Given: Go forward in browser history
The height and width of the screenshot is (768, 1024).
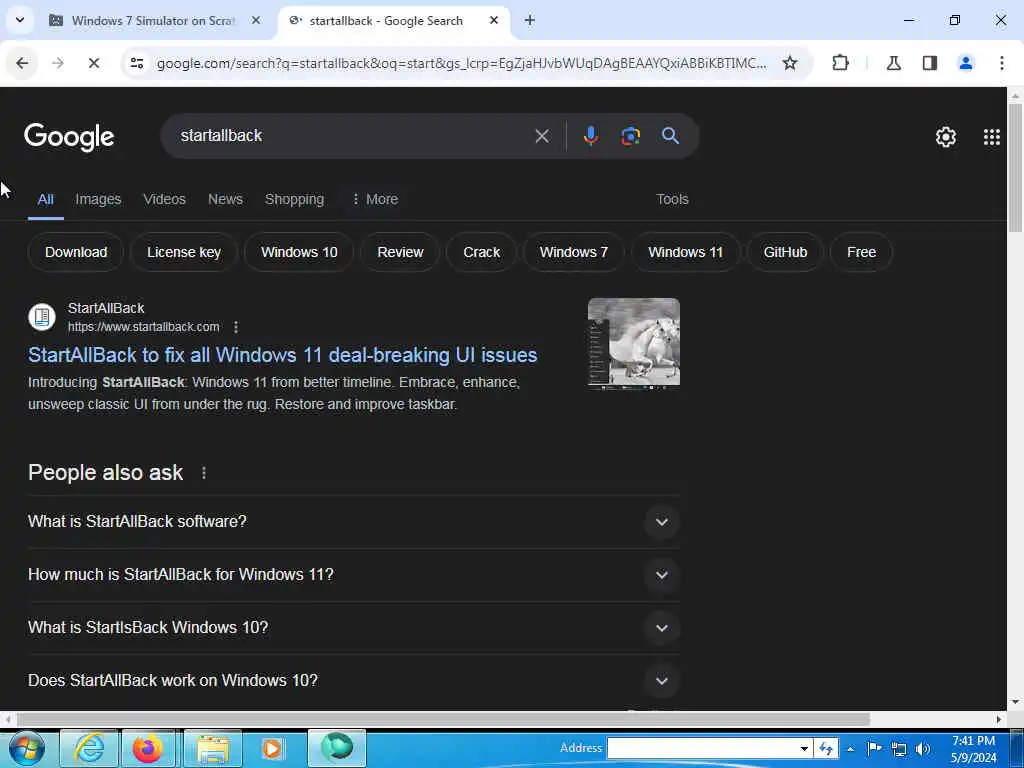Looking at the screenshot, I should pyautogui.click(x=57, y=63).
